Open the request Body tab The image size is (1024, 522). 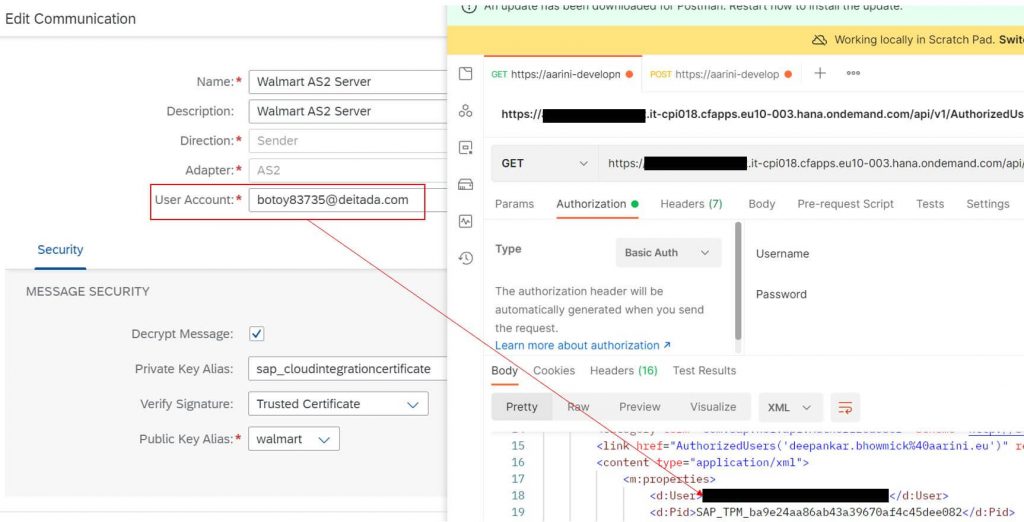pos(761,204)
